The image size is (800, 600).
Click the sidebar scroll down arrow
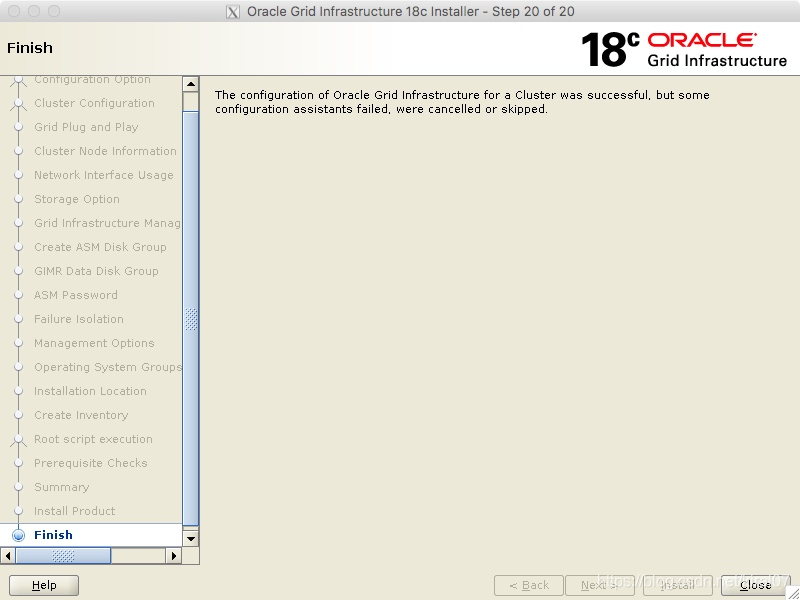click(191, 538)
